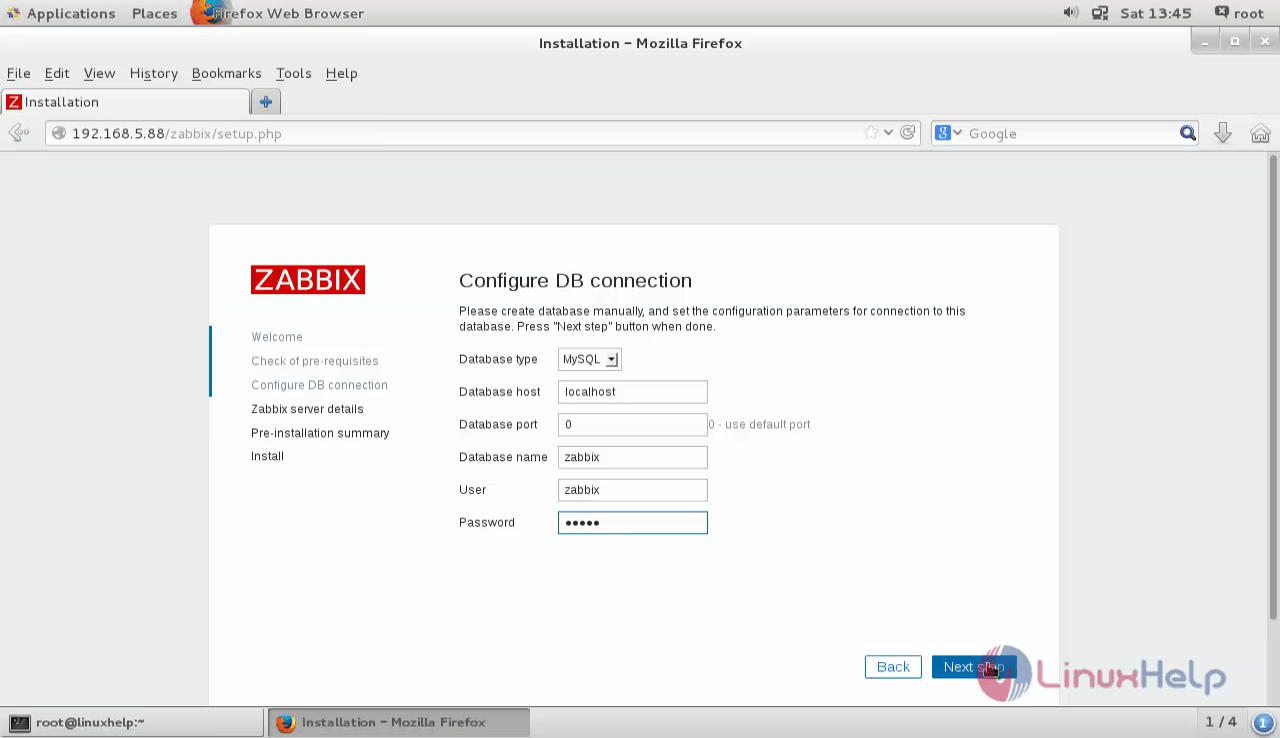
Task: Click the Sat 13:45 clock
Action: tap(1156, 13)
